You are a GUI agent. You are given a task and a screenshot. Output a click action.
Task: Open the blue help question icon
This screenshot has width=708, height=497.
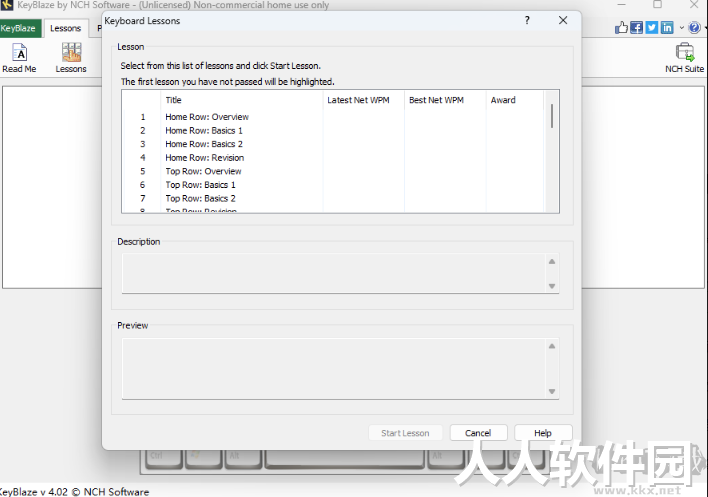point(694,28)
